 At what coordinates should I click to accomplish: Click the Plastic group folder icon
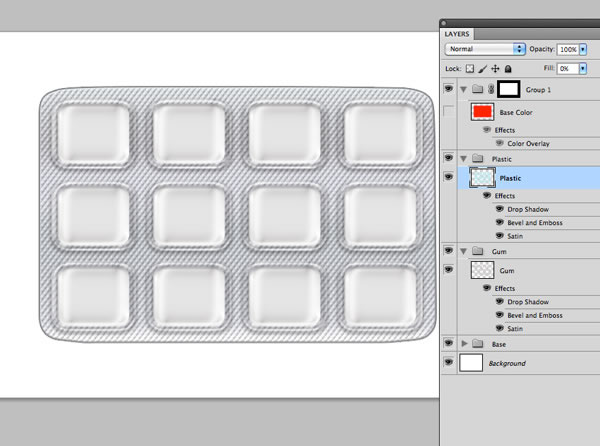tap(477, 158)
